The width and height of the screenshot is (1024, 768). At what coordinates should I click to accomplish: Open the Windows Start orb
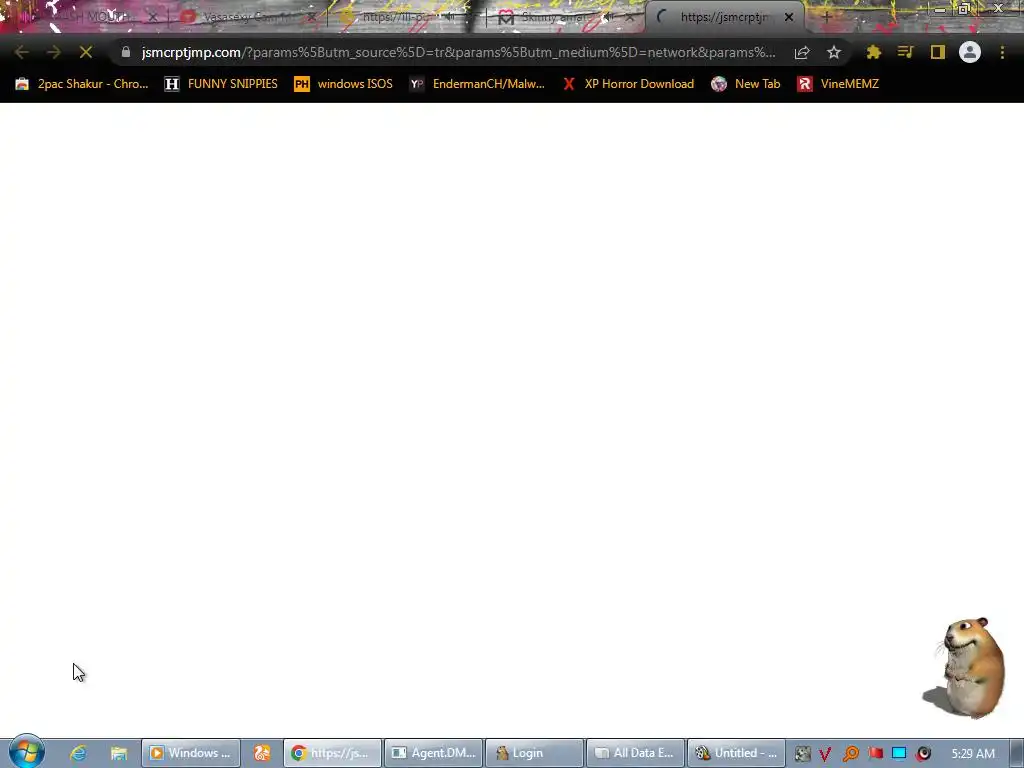click(27, 751)
